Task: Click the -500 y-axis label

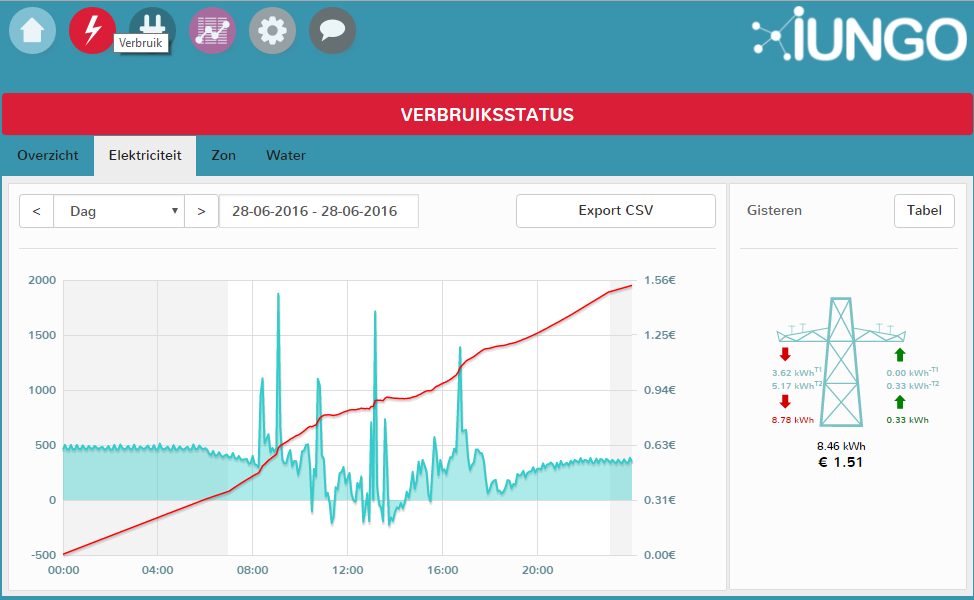Action: (43, 555)
